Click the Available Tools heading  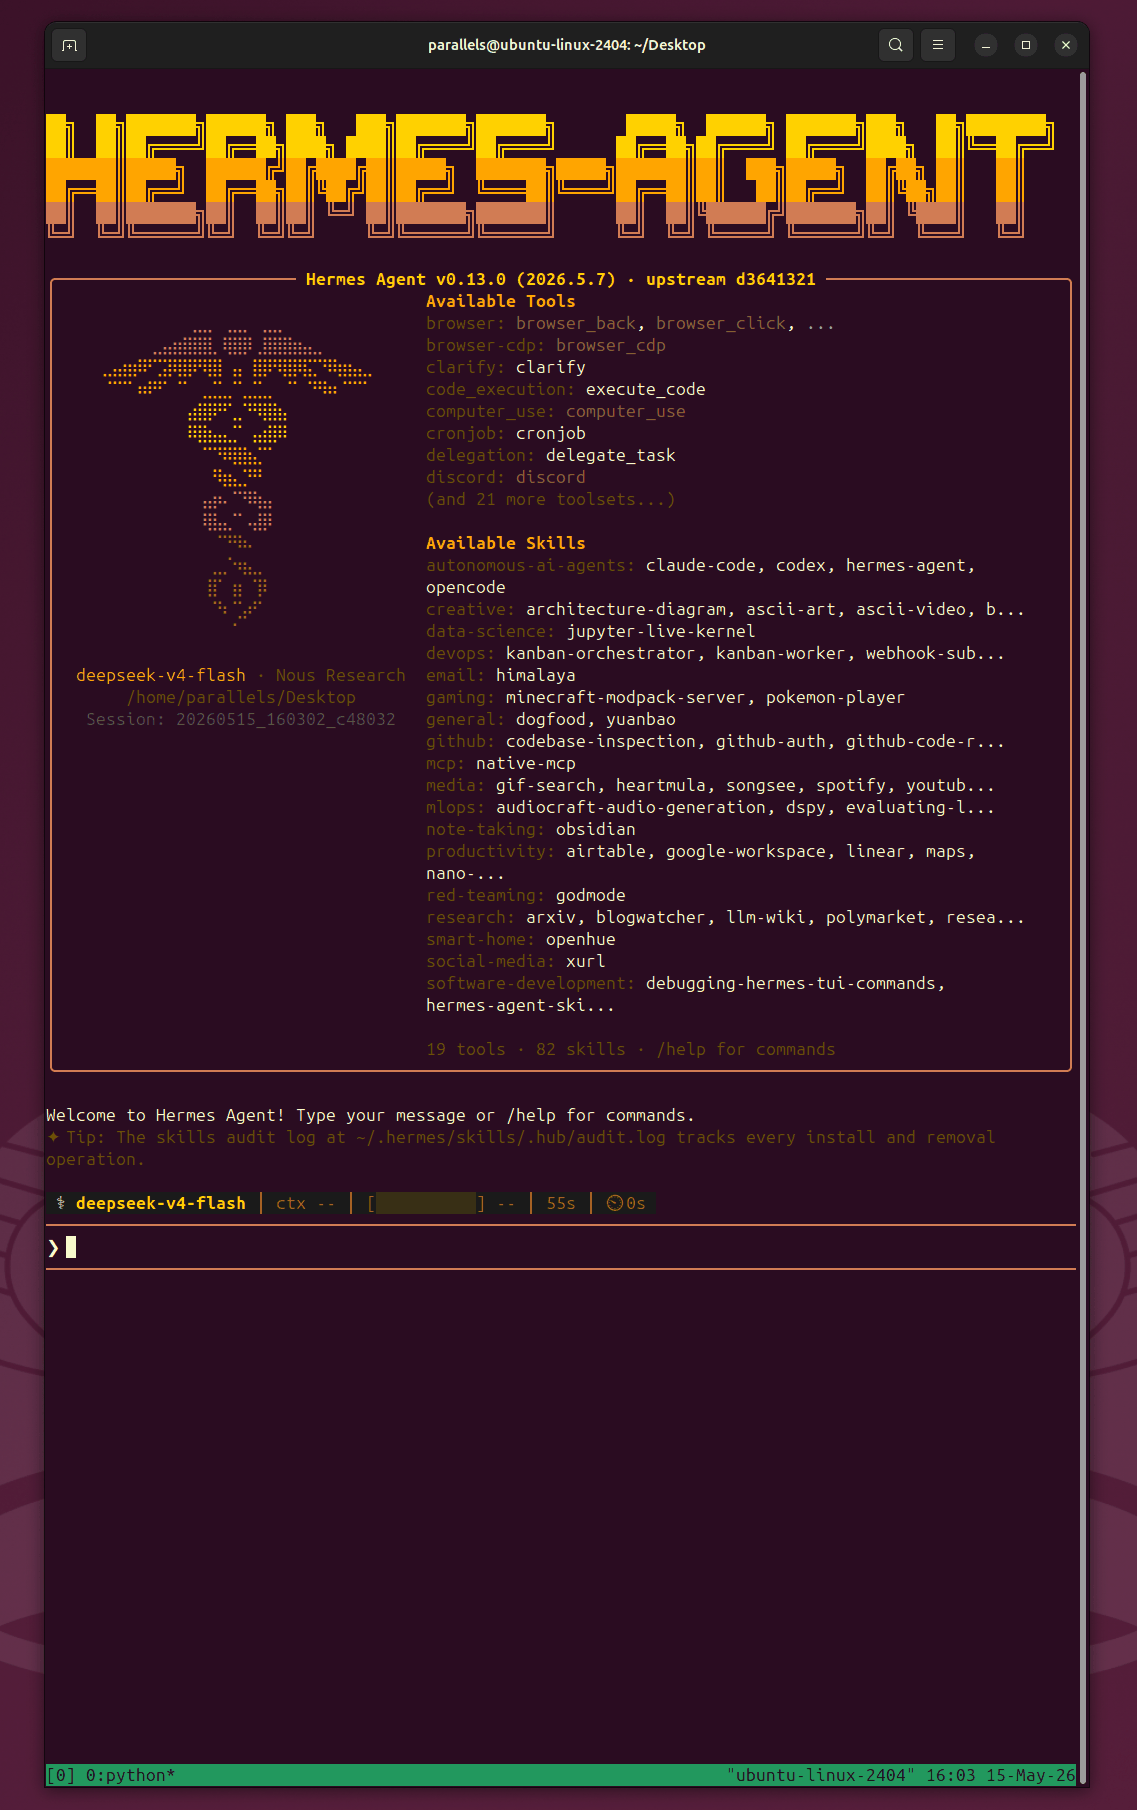(x=501, y=301)
